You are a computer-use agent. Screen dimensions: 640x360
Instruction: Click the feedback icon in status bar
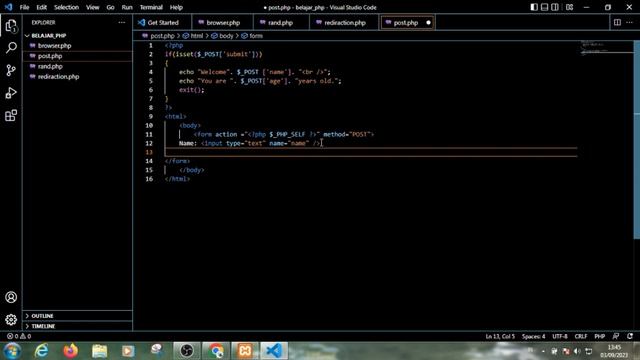616,336
